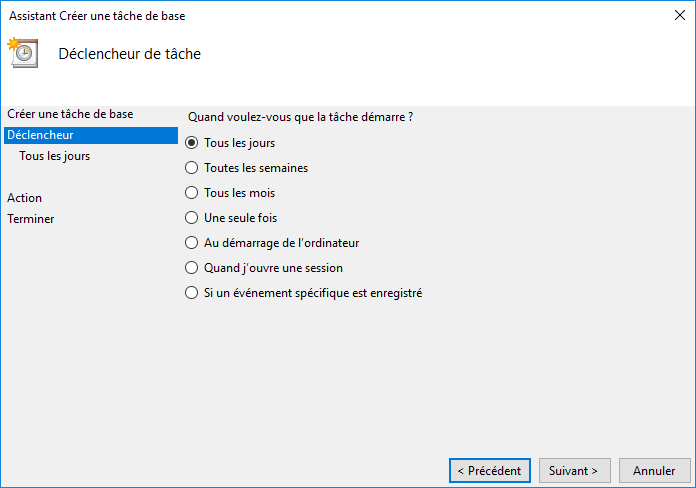Click the task scheduler clock icon
The width and height of the screenshot is (696, 488).
click(23, 53)
